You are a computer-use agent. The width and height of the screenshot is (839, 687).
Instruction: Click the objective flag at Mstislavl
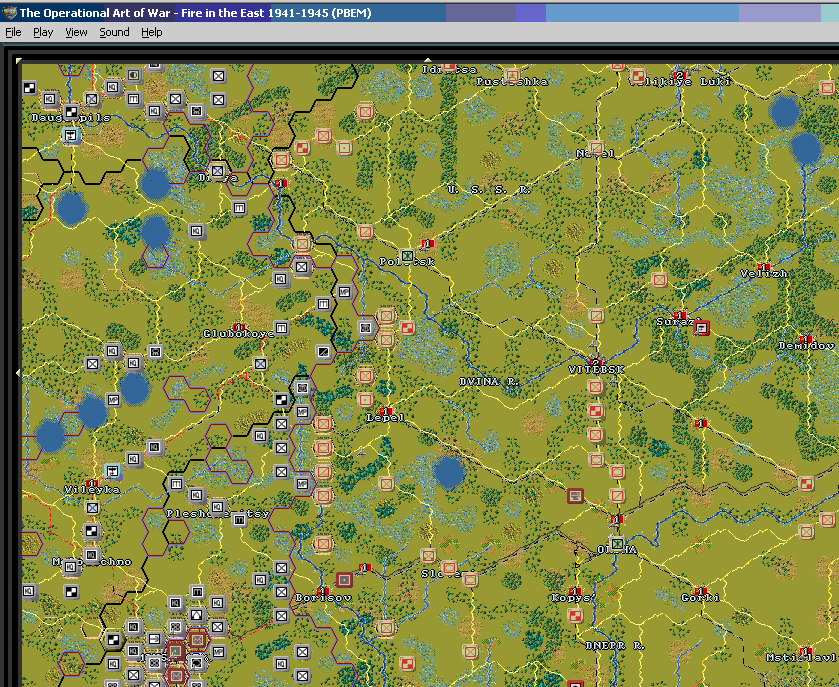pos(804,651)
